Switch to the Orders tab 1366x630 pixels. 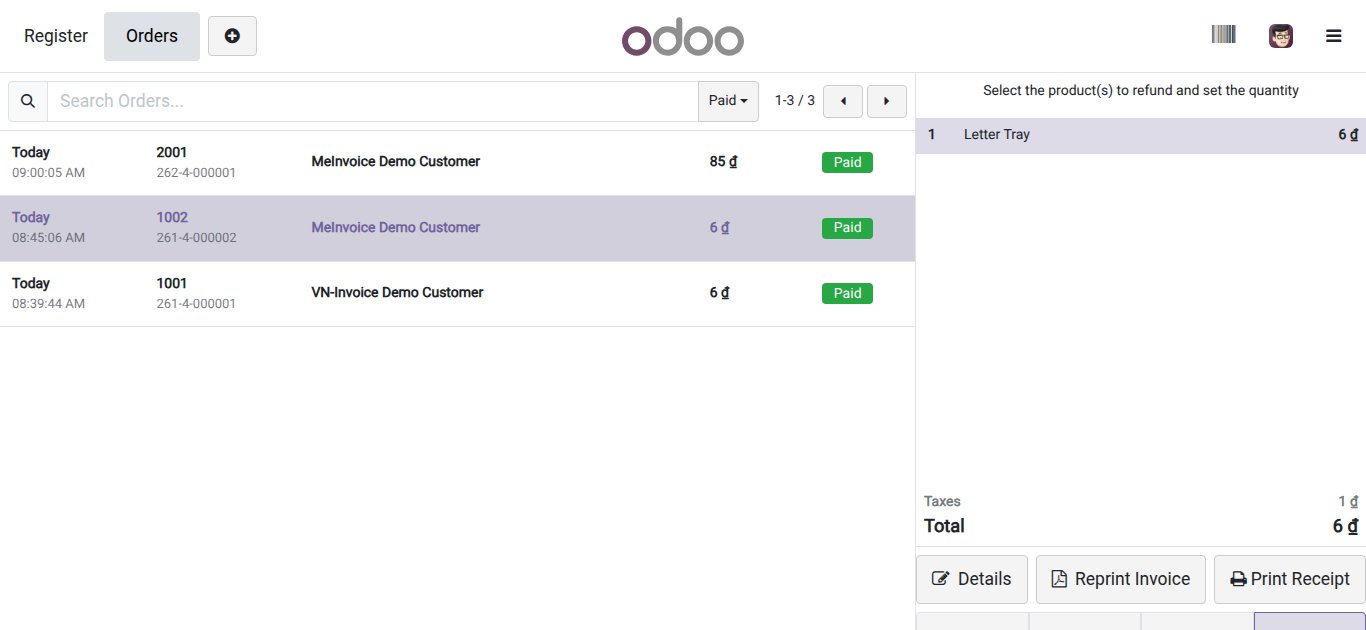click(152, 36)
